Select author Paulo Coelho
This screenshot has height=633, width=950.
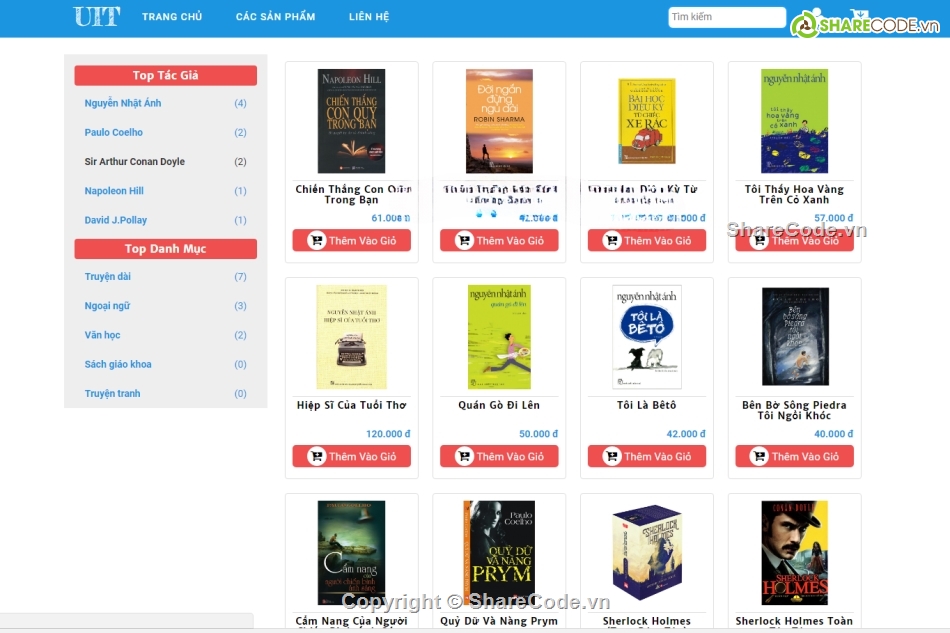pyautogui.click(x=113, y=132)
